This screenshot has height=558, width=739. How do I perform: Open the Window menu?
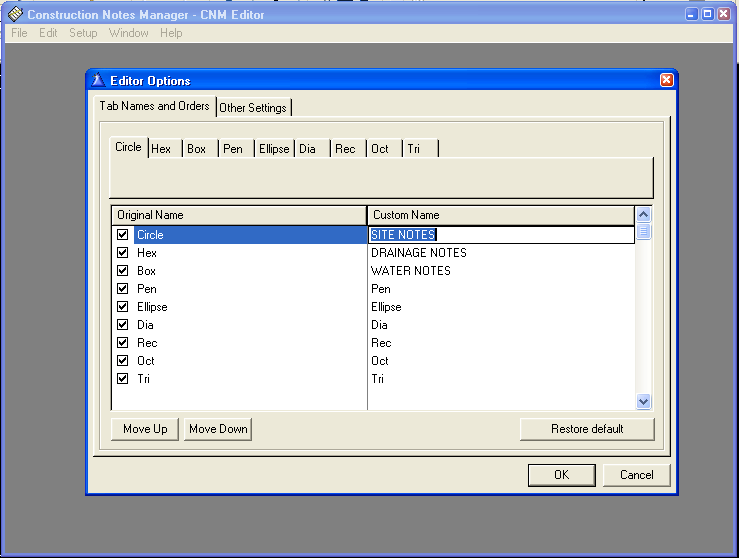click(x=129, y=33)
